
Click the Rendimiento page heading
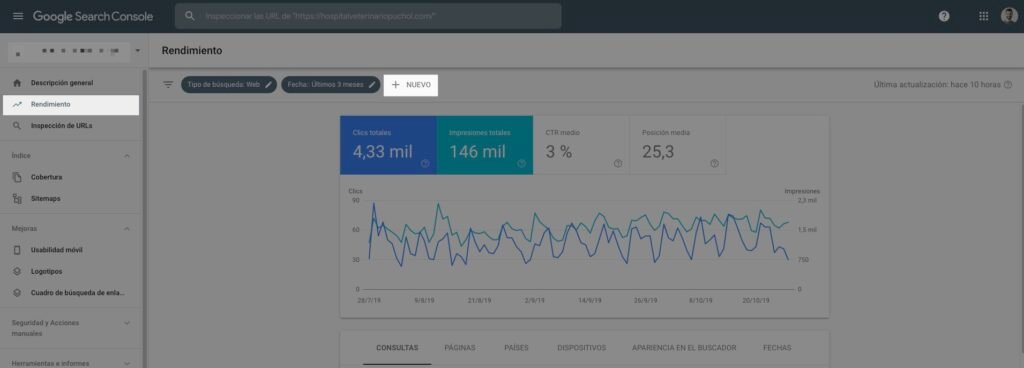pos(192,50)
